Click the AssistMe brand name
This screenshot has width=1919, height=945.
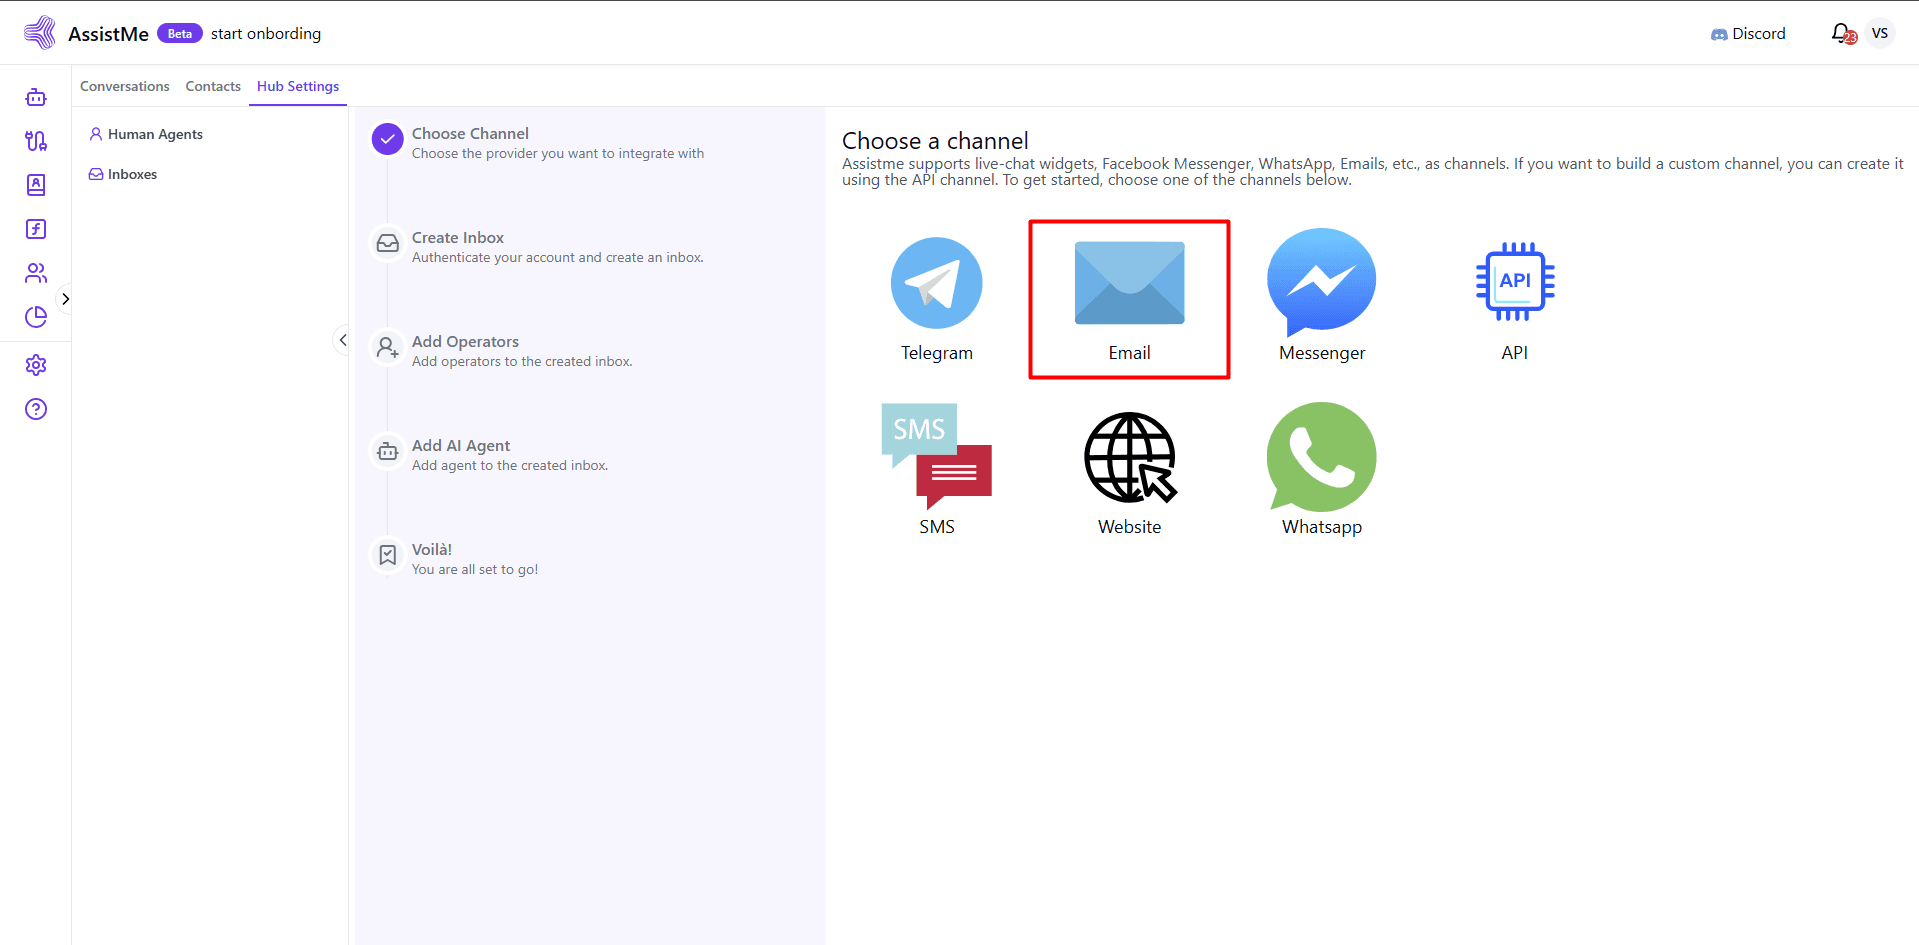108,34
